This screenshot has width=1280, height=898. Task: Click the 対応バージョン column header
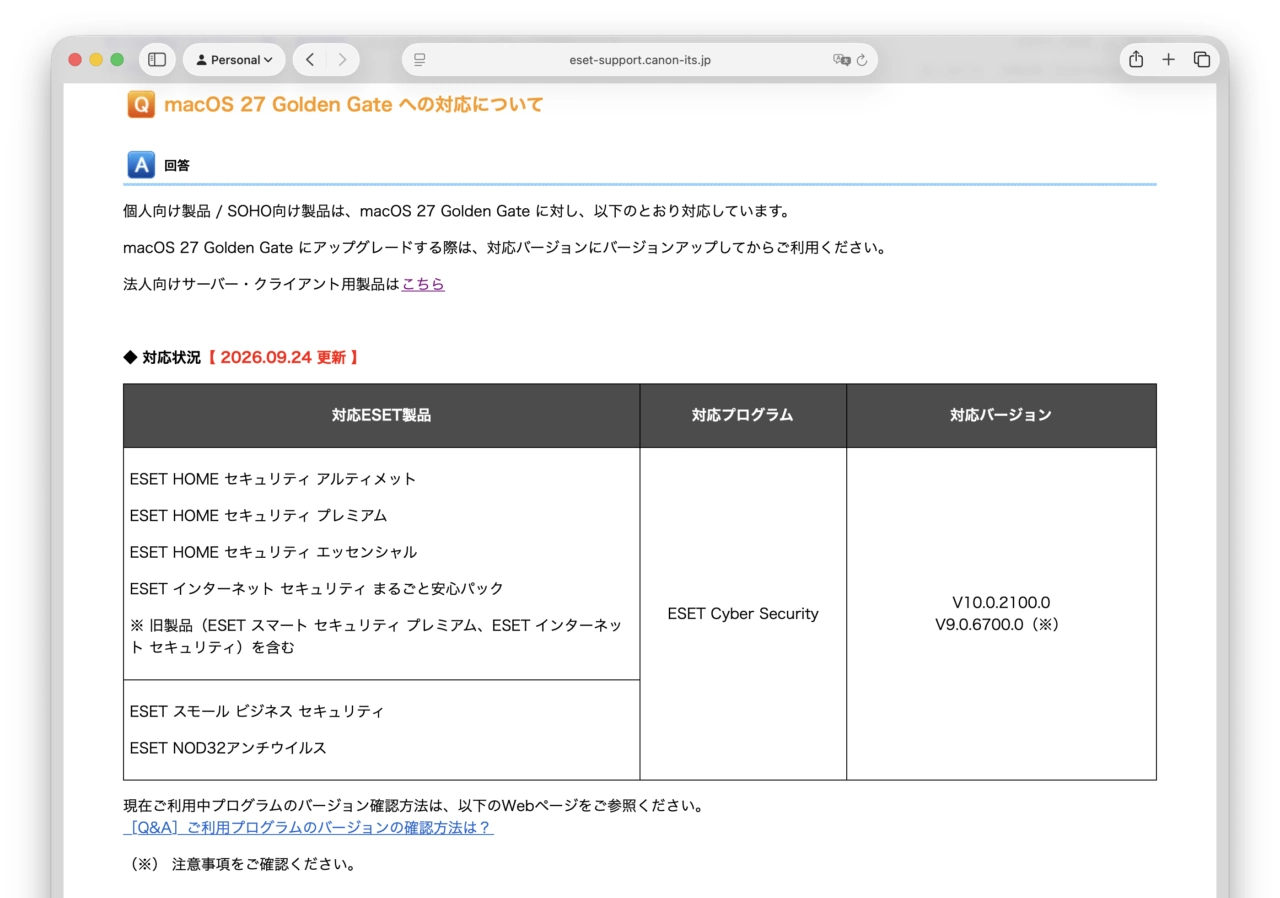pos(1001,415)
